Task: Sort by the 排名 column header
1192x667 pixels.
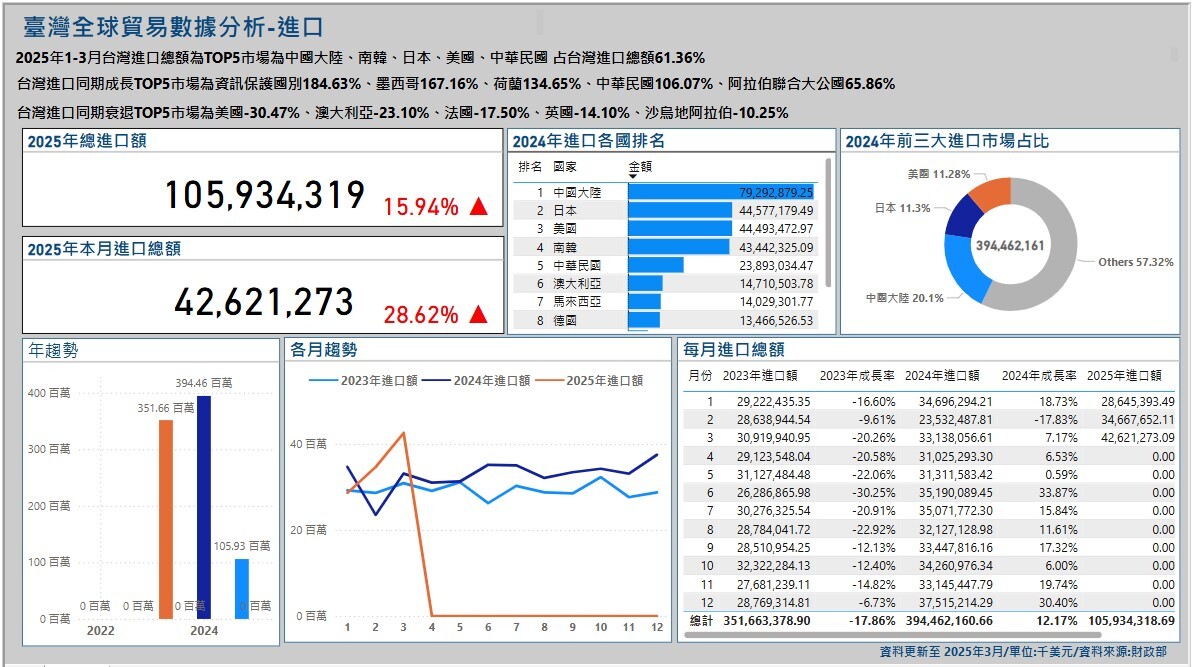Action: pos(530,166)
